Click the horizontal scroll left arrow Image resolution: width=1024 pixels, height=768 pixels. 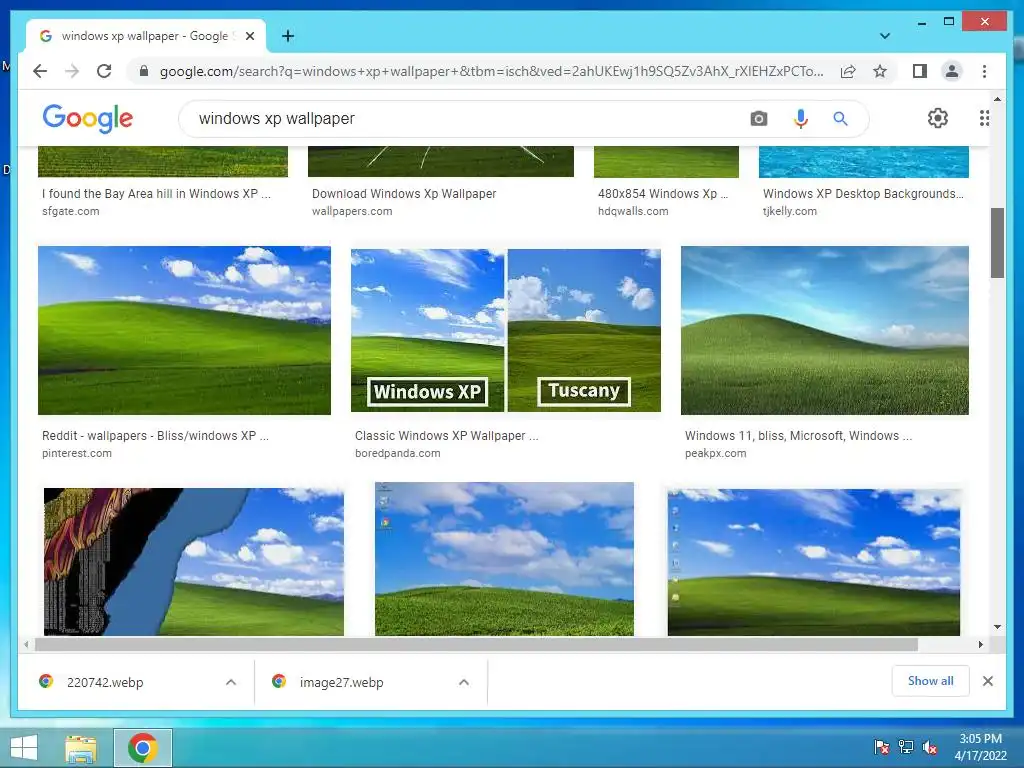coord(26,645)
